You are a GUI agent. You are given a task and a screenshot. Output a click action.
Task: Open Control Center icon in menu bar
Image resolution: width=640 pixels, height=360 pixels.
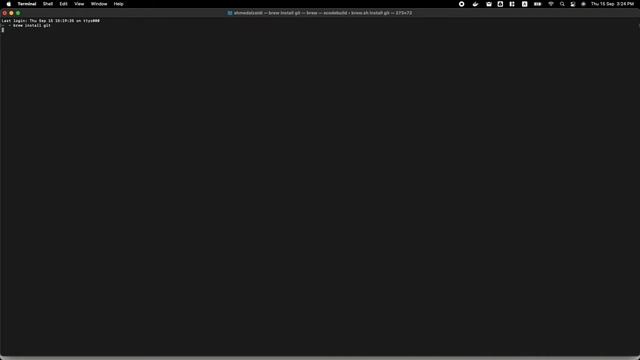point(573,4)
